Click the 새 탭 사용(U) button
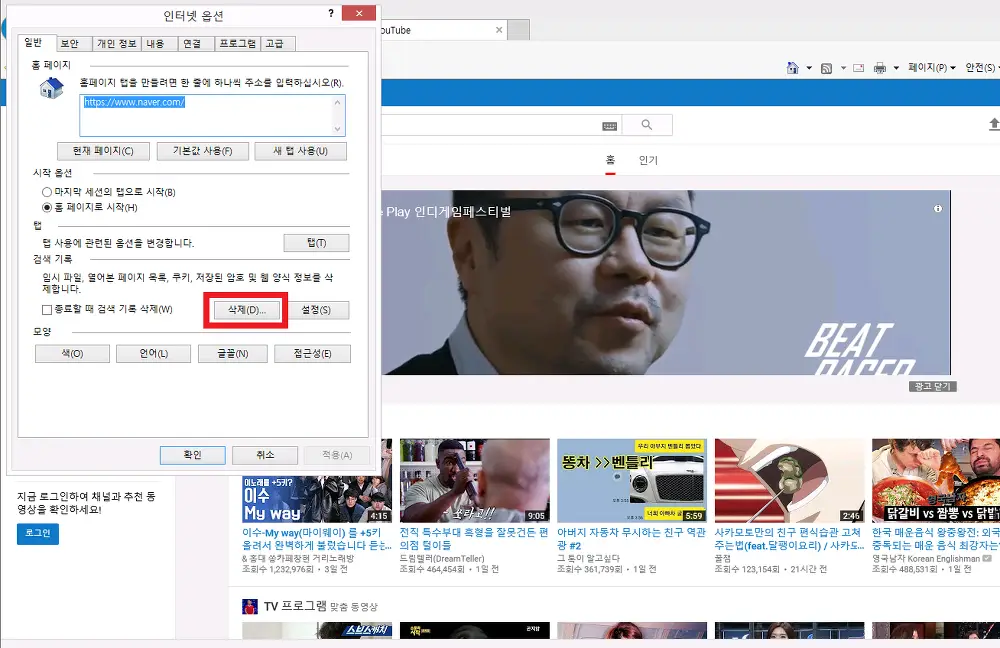1000x648 pixels. click(300, 151)
